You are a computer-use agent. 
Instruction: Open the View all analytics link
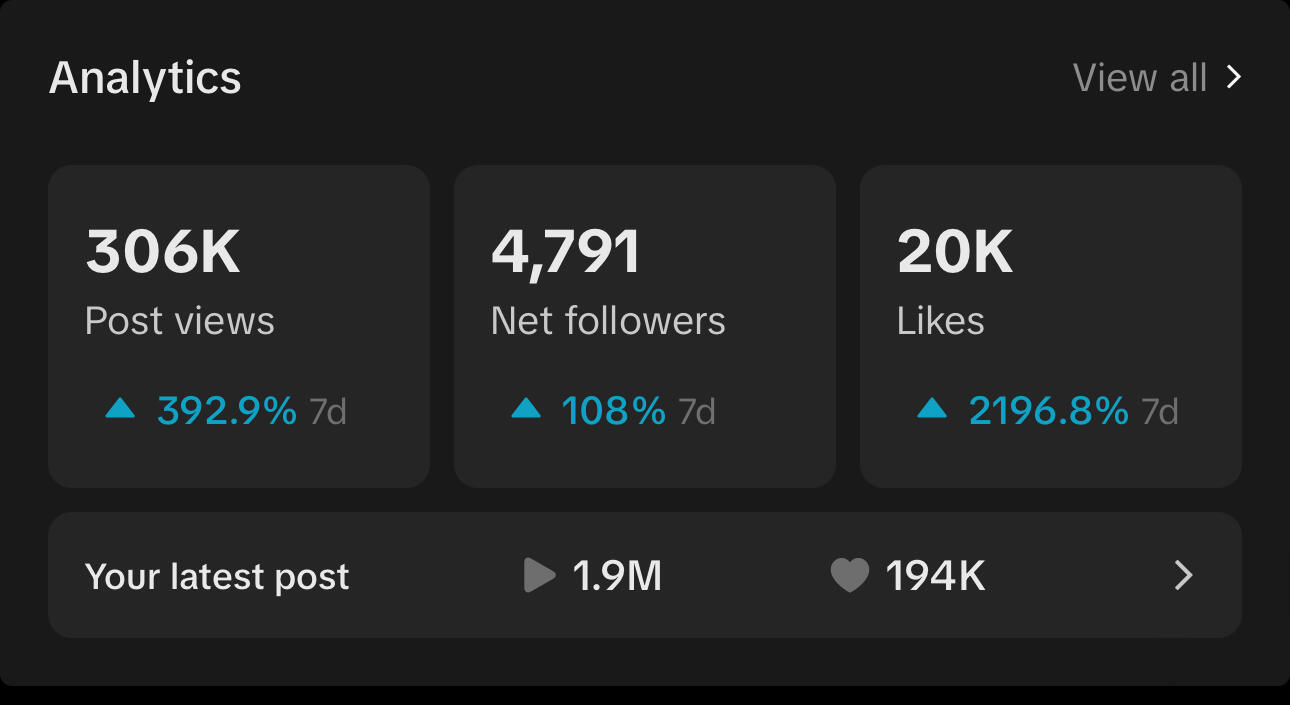tap(1140, 78)
